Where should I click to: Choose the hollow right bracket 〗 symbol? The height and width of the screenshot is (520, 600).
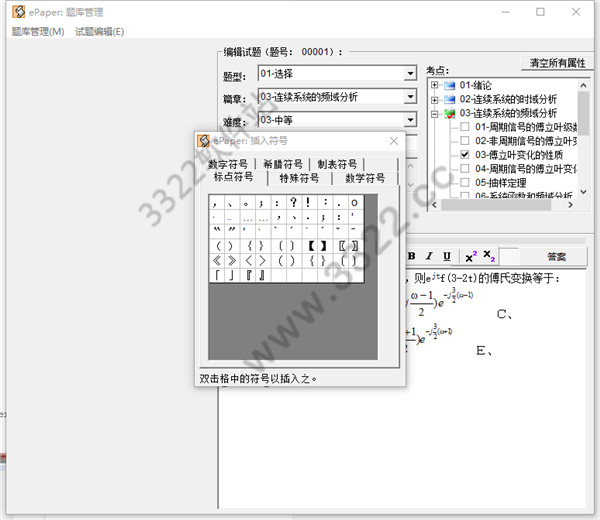tap(355, 246)
